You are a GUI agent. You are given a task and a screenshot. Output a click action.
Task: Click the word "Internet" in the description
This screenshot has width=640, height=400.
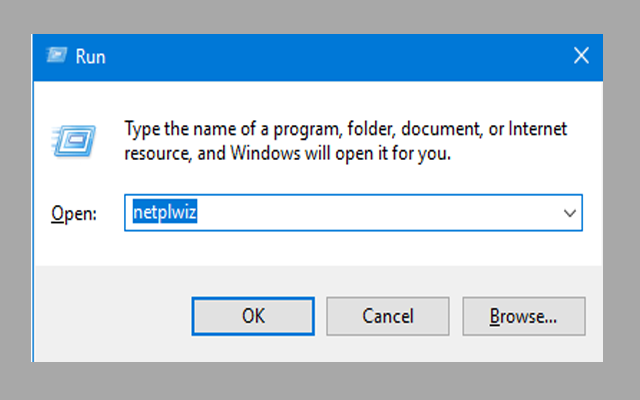tap(538, 130)
